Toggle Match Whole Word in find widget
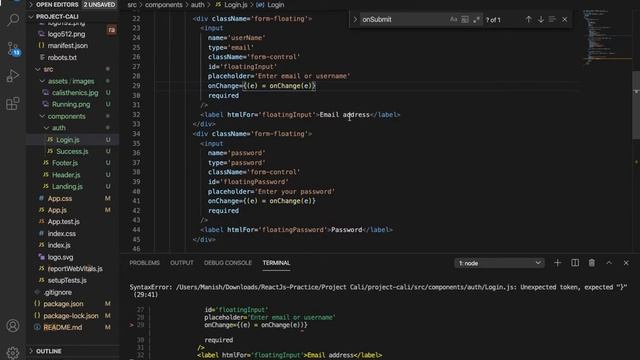The height and width of the screenshot is (360, 640). click(x=465, y=20)
